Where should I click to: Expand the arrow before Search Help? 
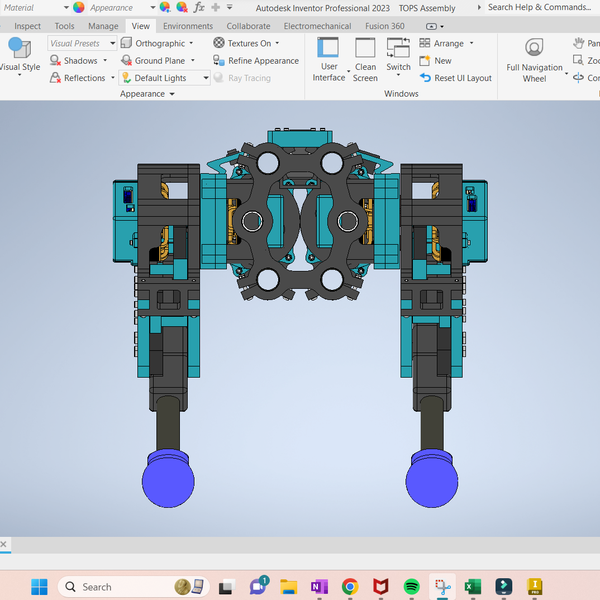(x=479, y=7)
